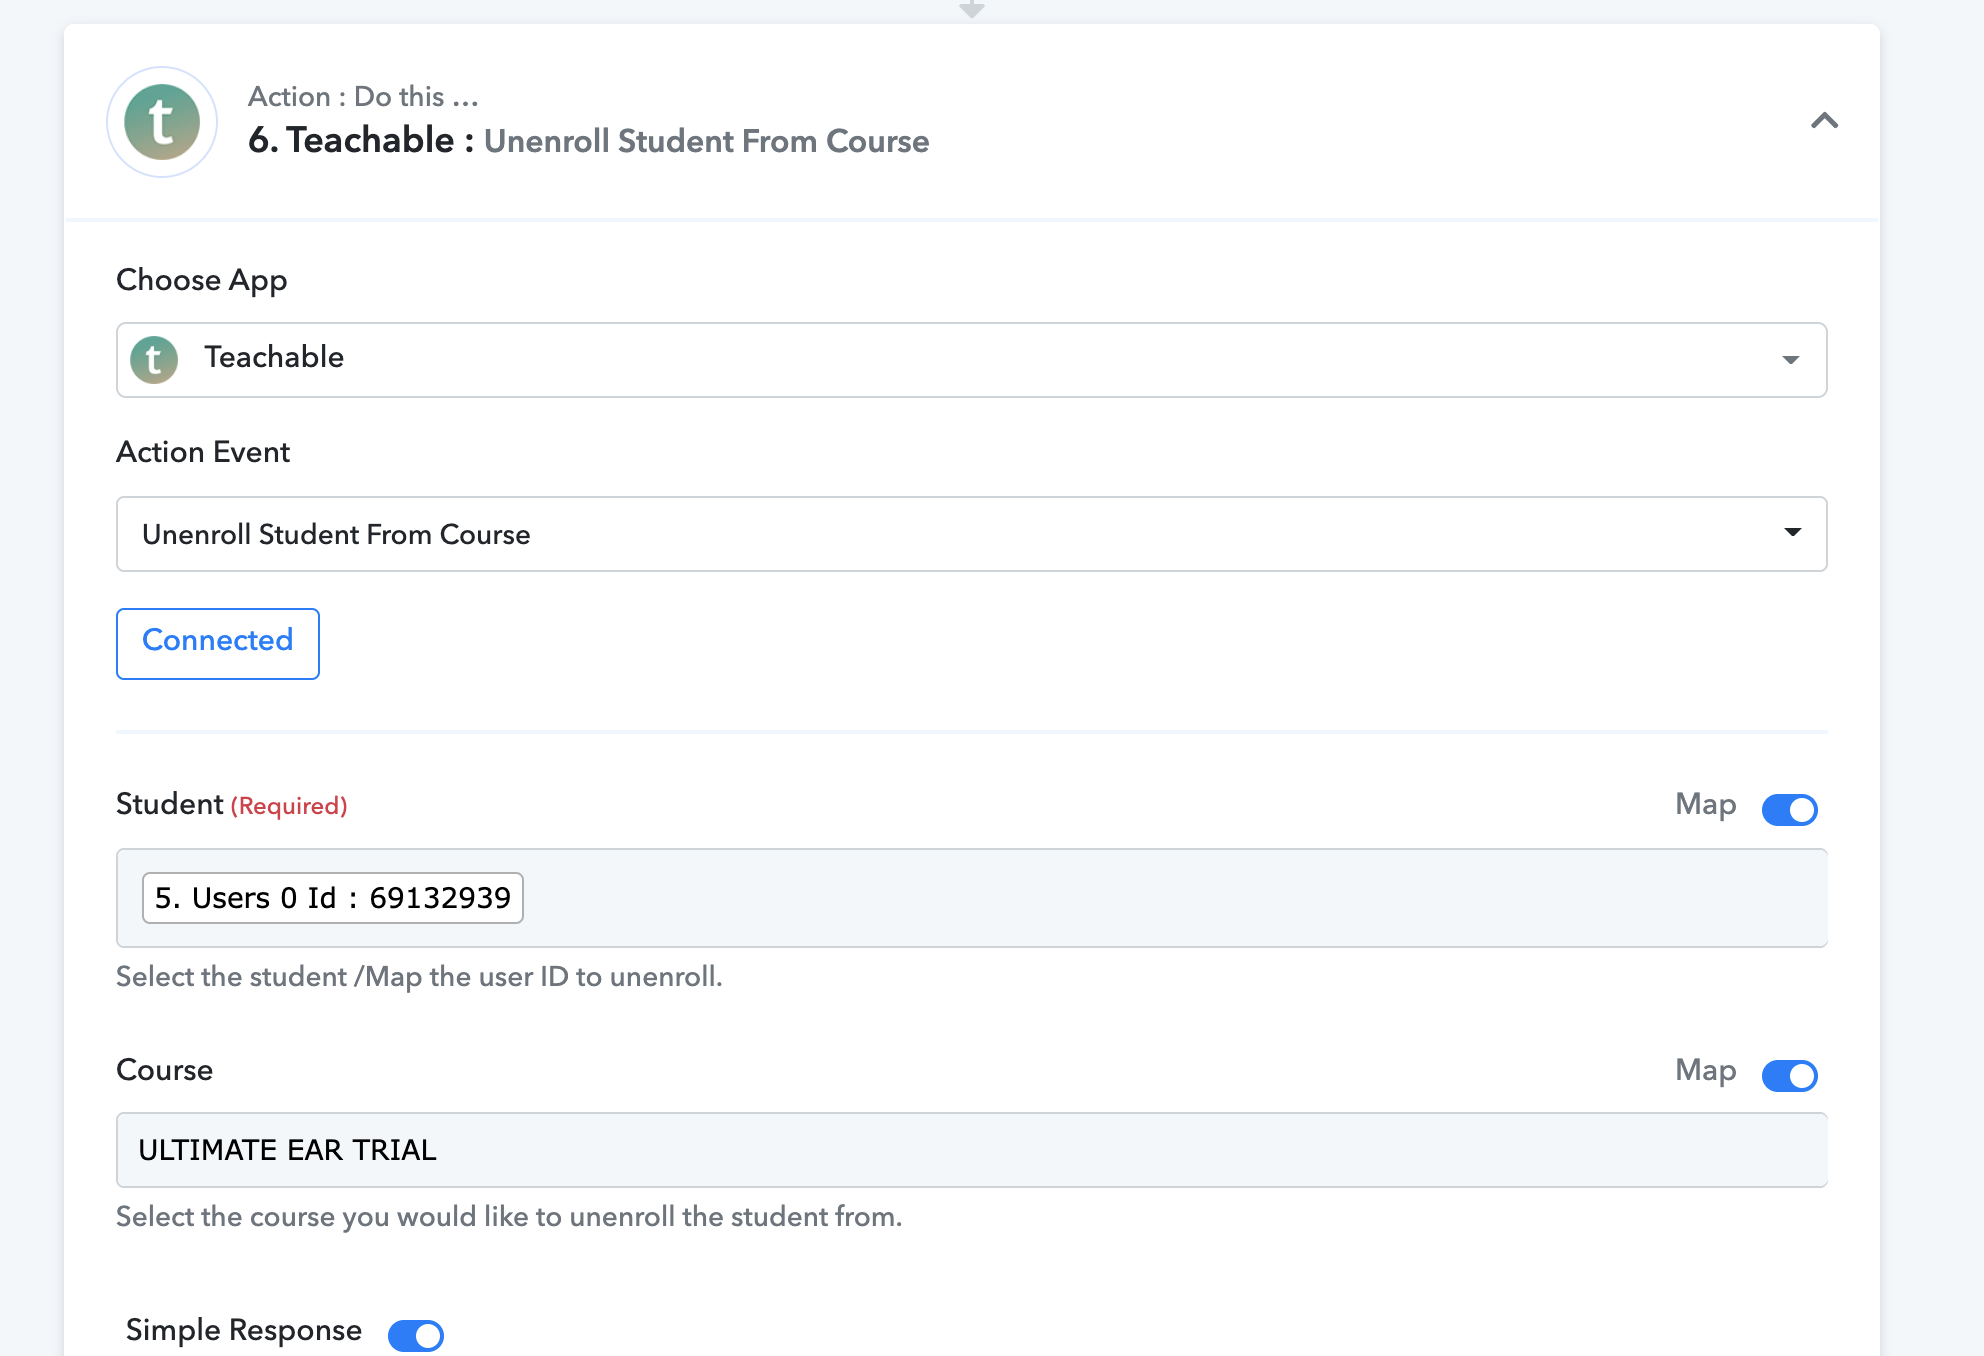Click the Simple Response label
The image size is (1984, 1356).
coord(244,1330)
